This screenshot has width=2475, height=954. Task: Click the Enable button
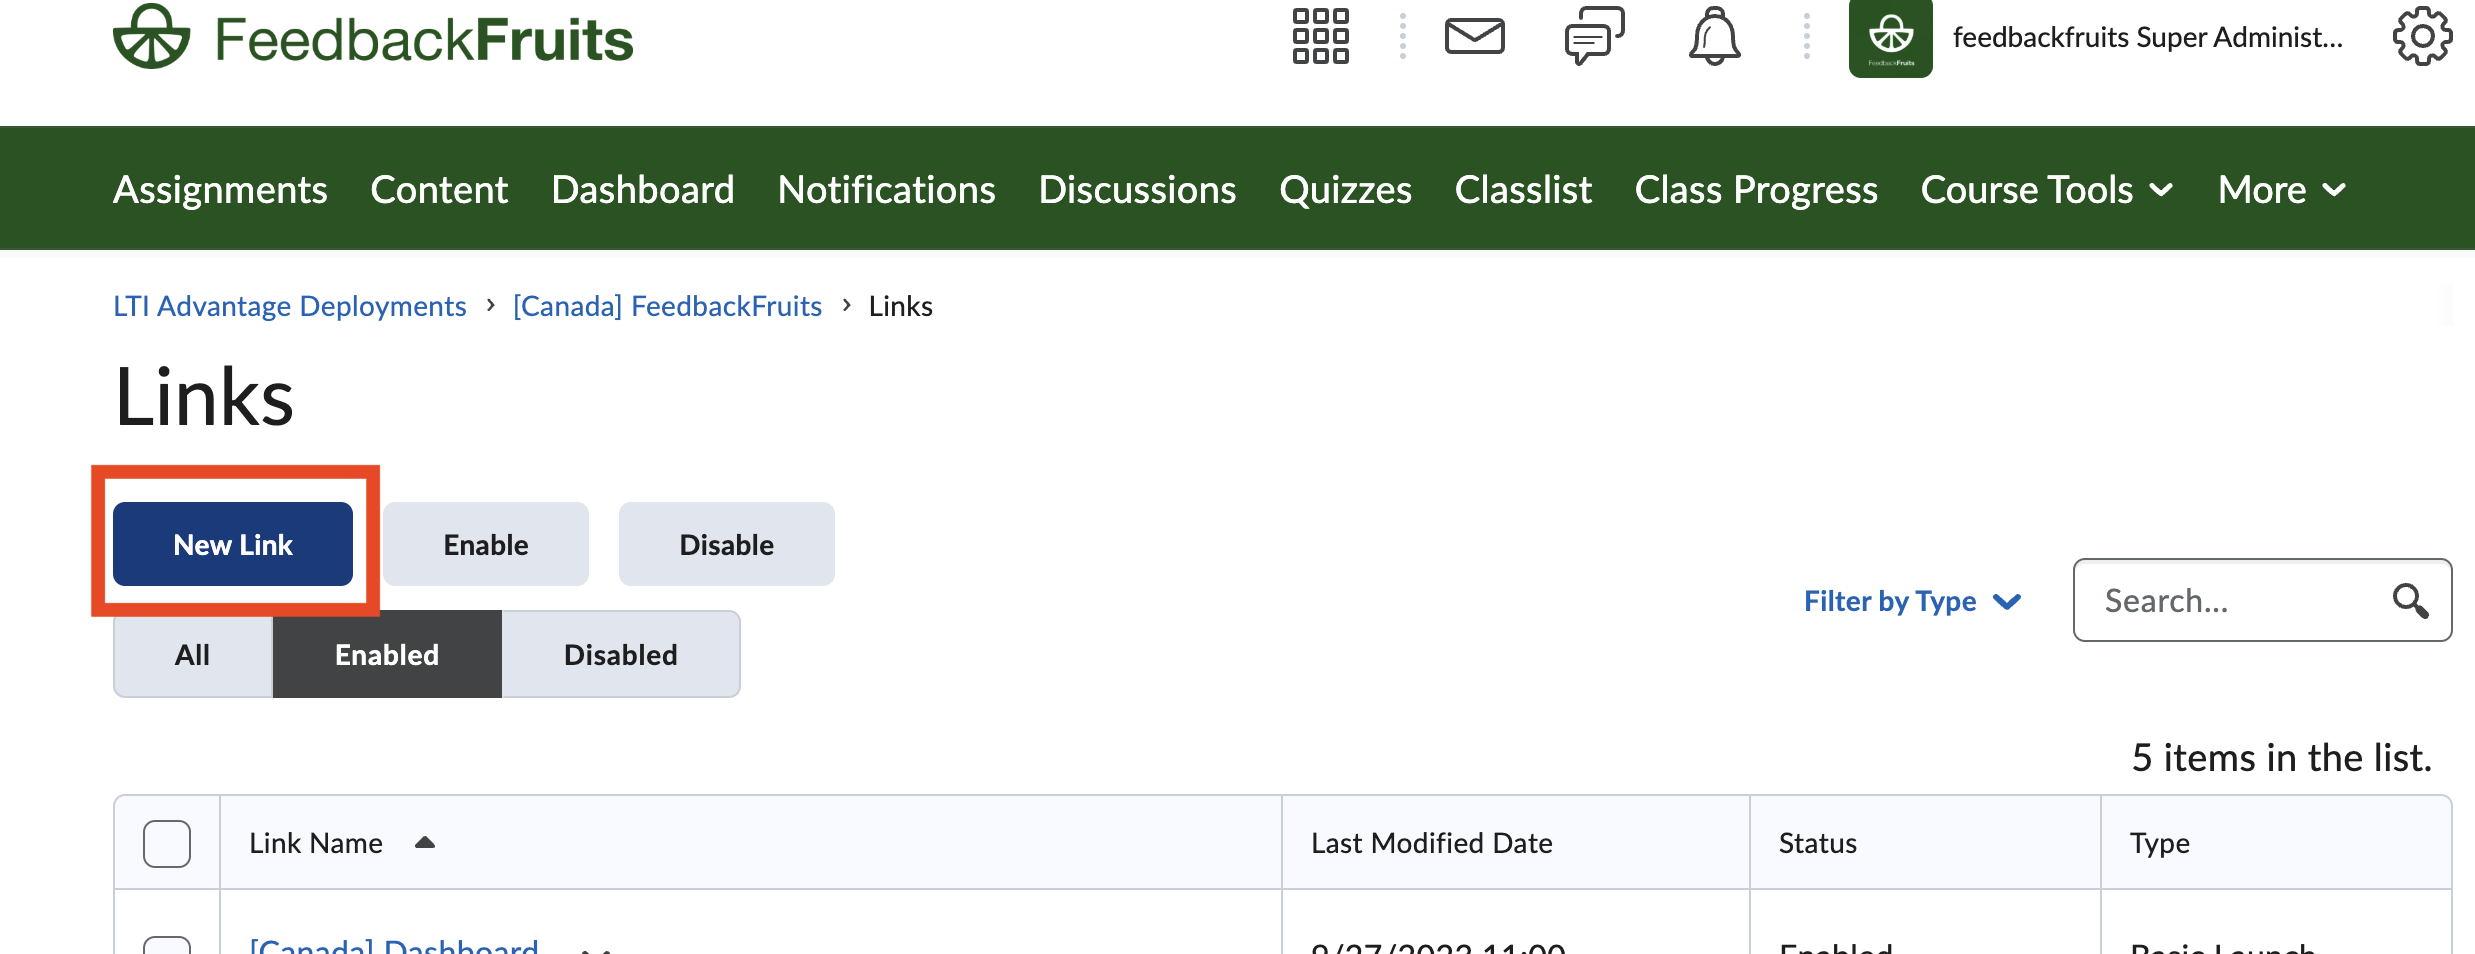coord(486,544)
